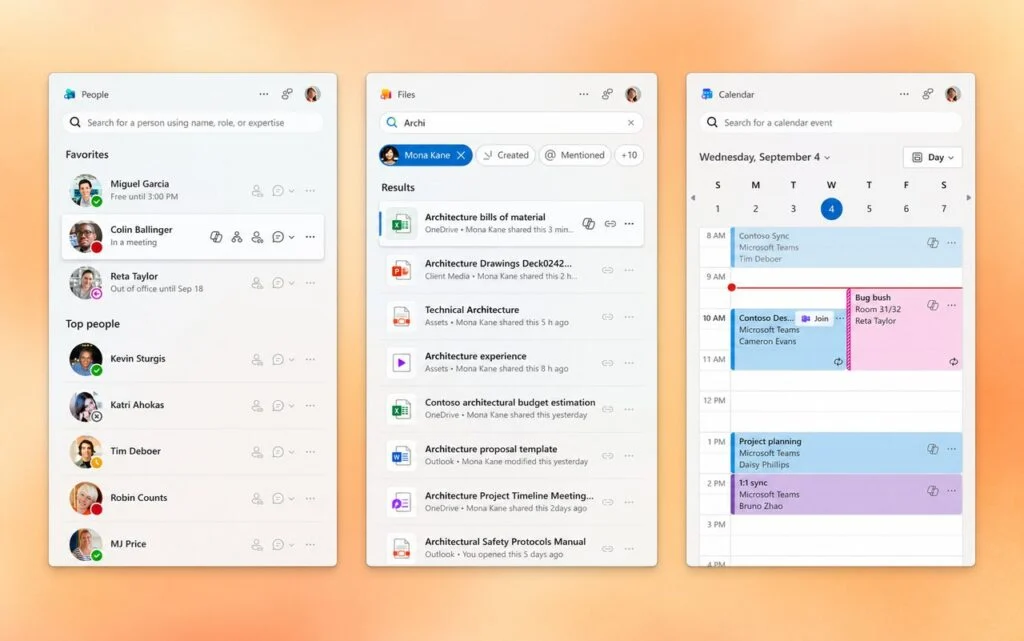Expand chat dropdown arrow for Colin Ballinger

click(292, 237)
